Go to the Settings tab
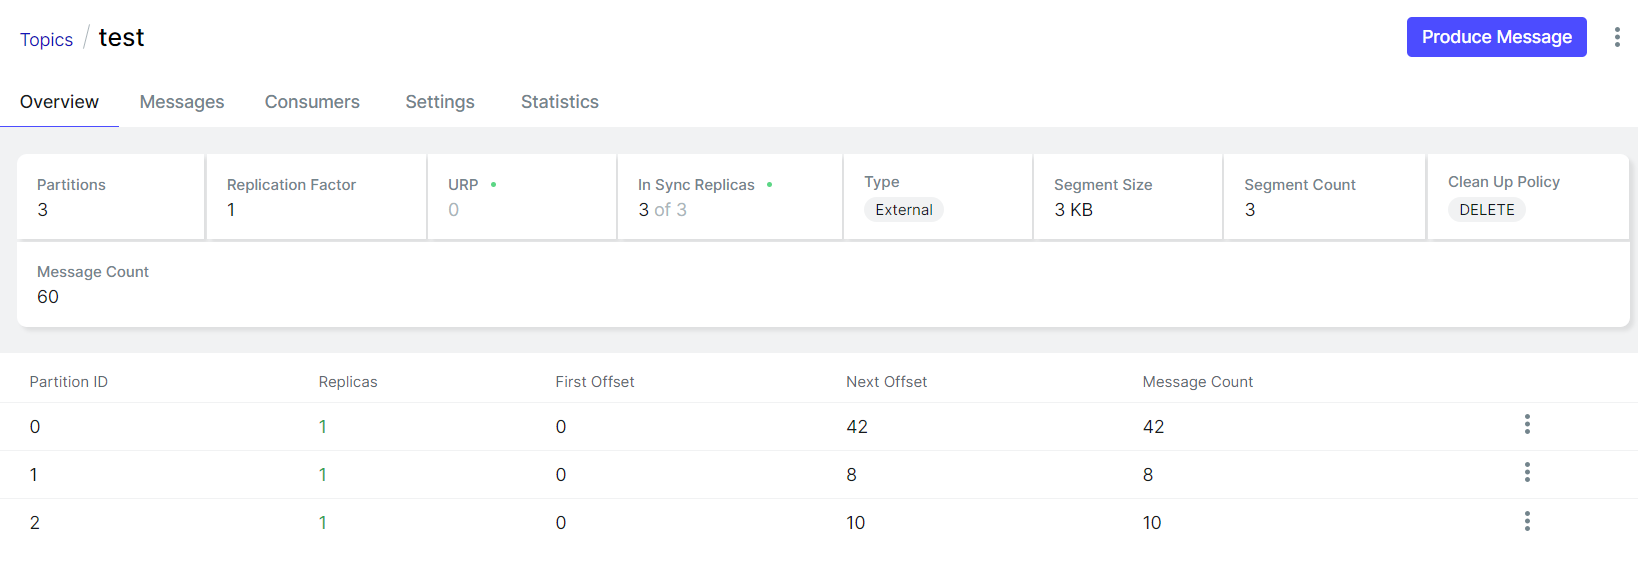The width and height of the screenshot is (1638, 573). pos(440,102)
